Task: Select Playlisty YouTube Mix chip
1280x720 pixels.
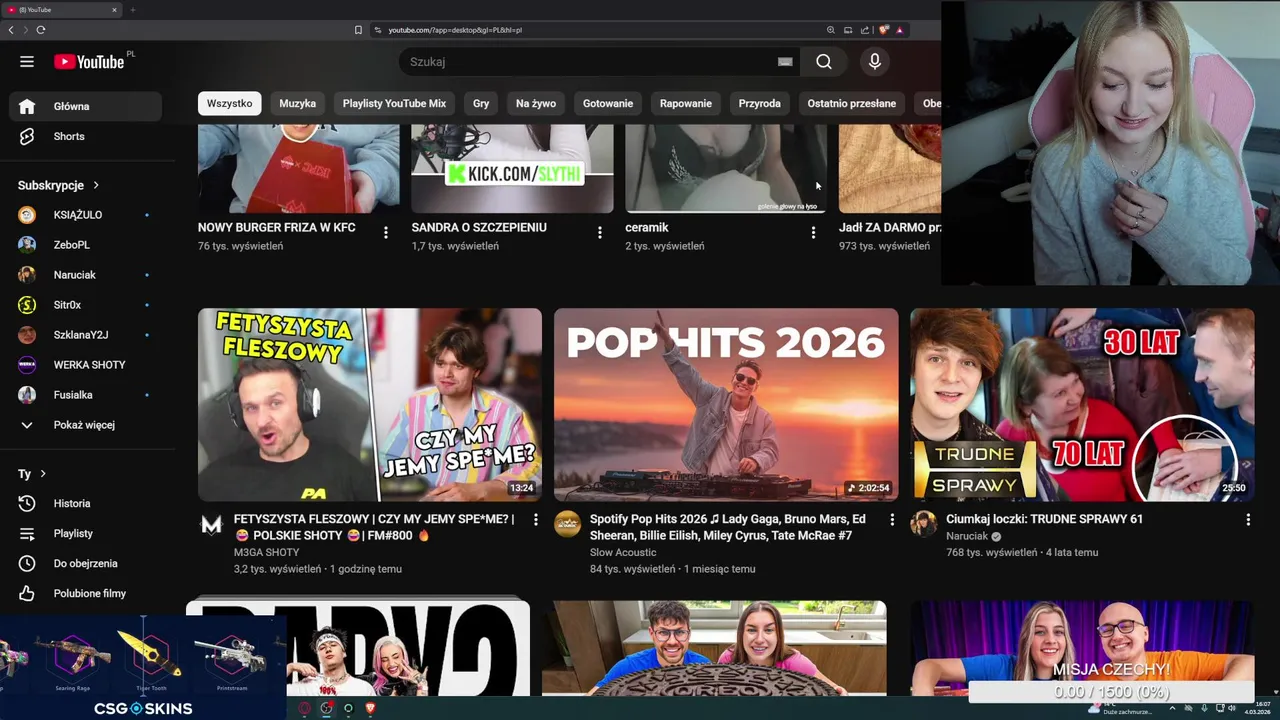Action: [x=394, y=103]
